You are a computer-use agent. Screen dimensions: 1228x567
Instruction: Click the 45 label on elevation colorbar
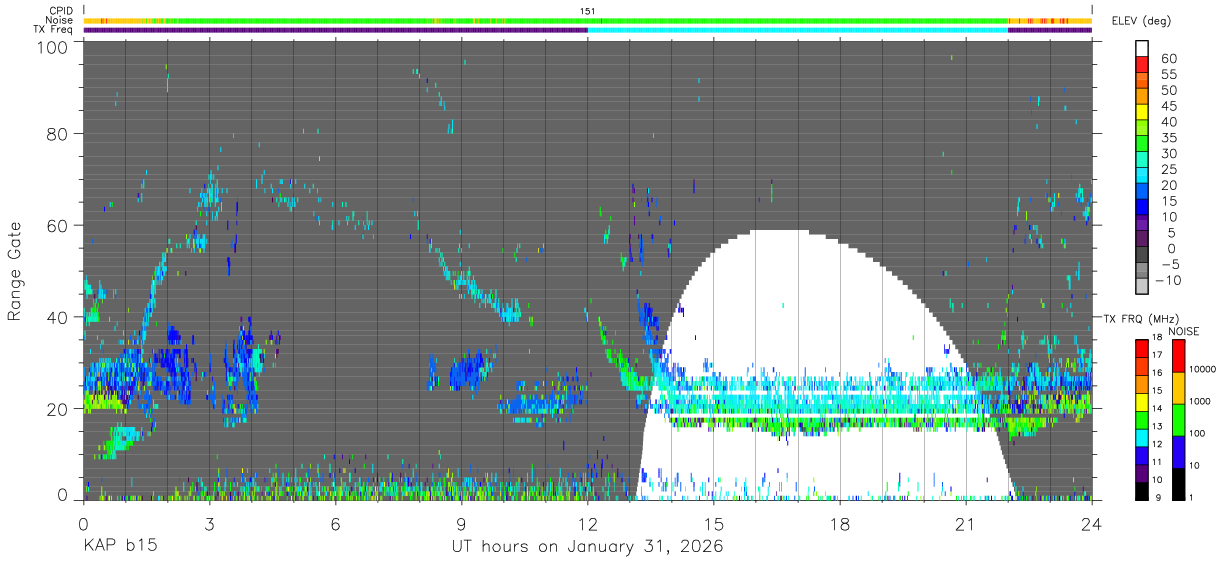(x=1168, y=106)
